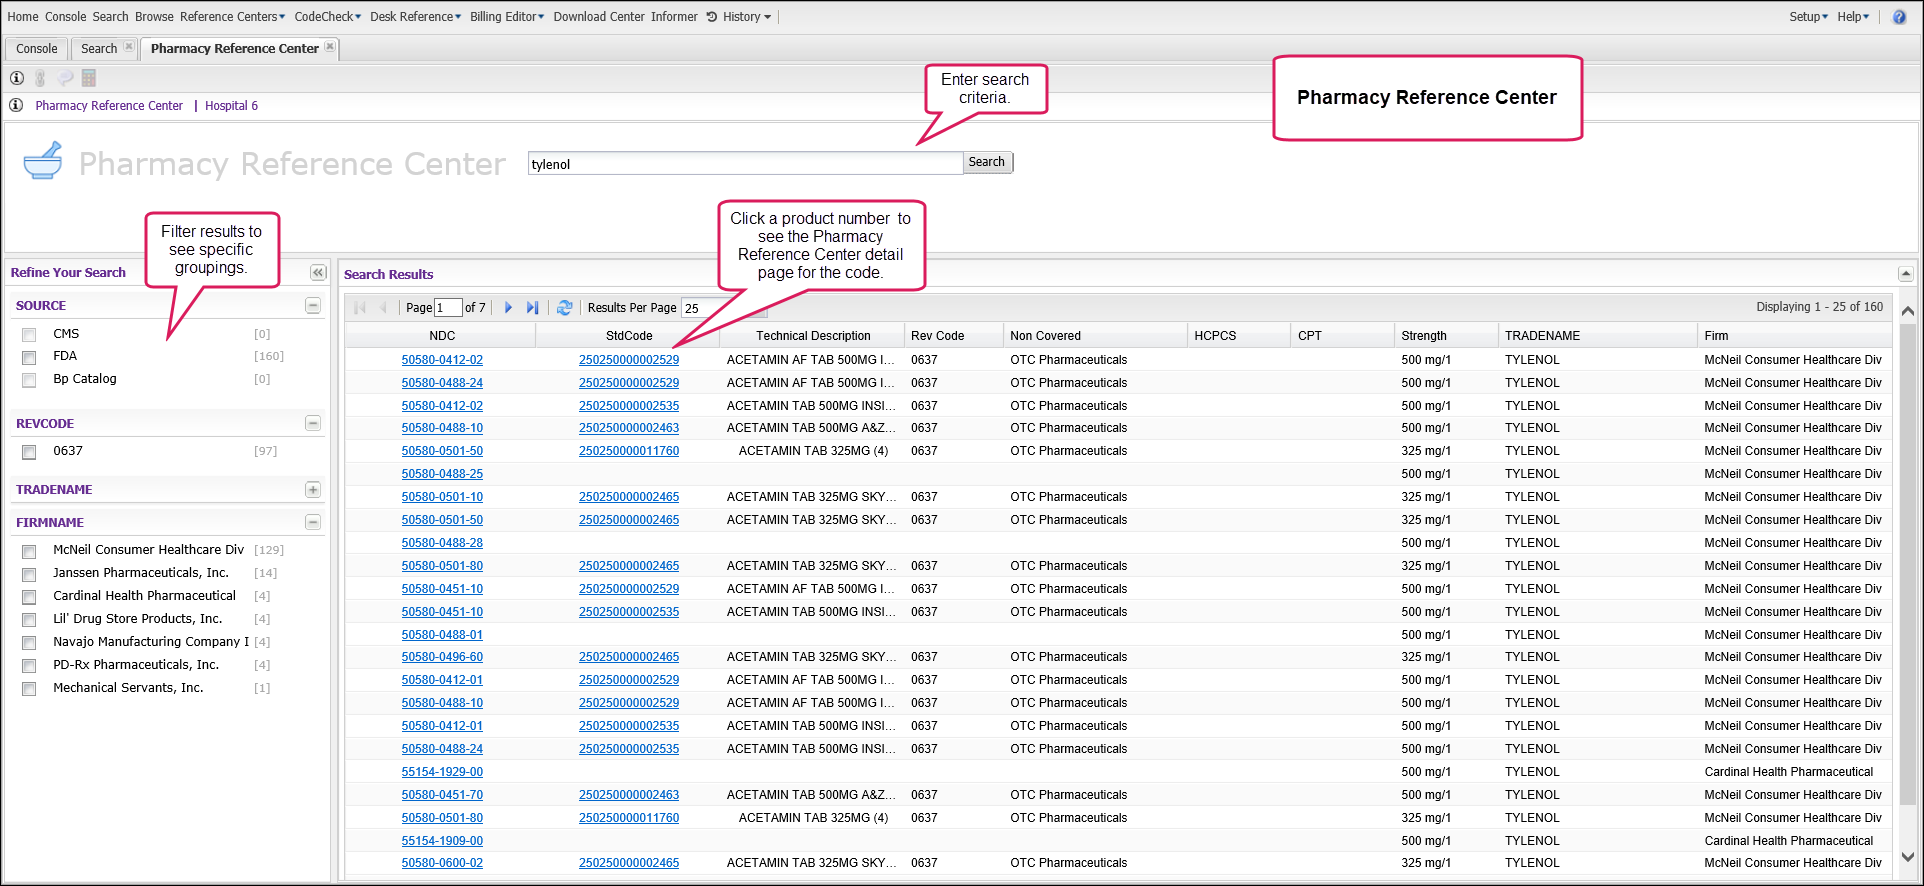Check McNeil Consumer Healthcare Div filter
Image resolution: width=1924 pixels, height=886 pixels.
29,551
